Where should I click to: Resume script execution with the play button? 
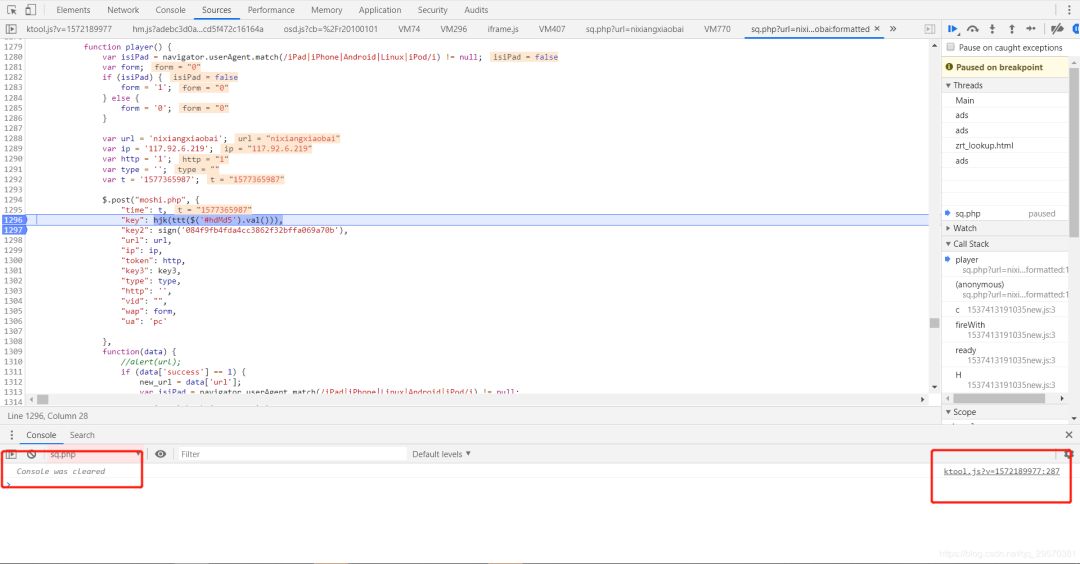click(953, 29)
